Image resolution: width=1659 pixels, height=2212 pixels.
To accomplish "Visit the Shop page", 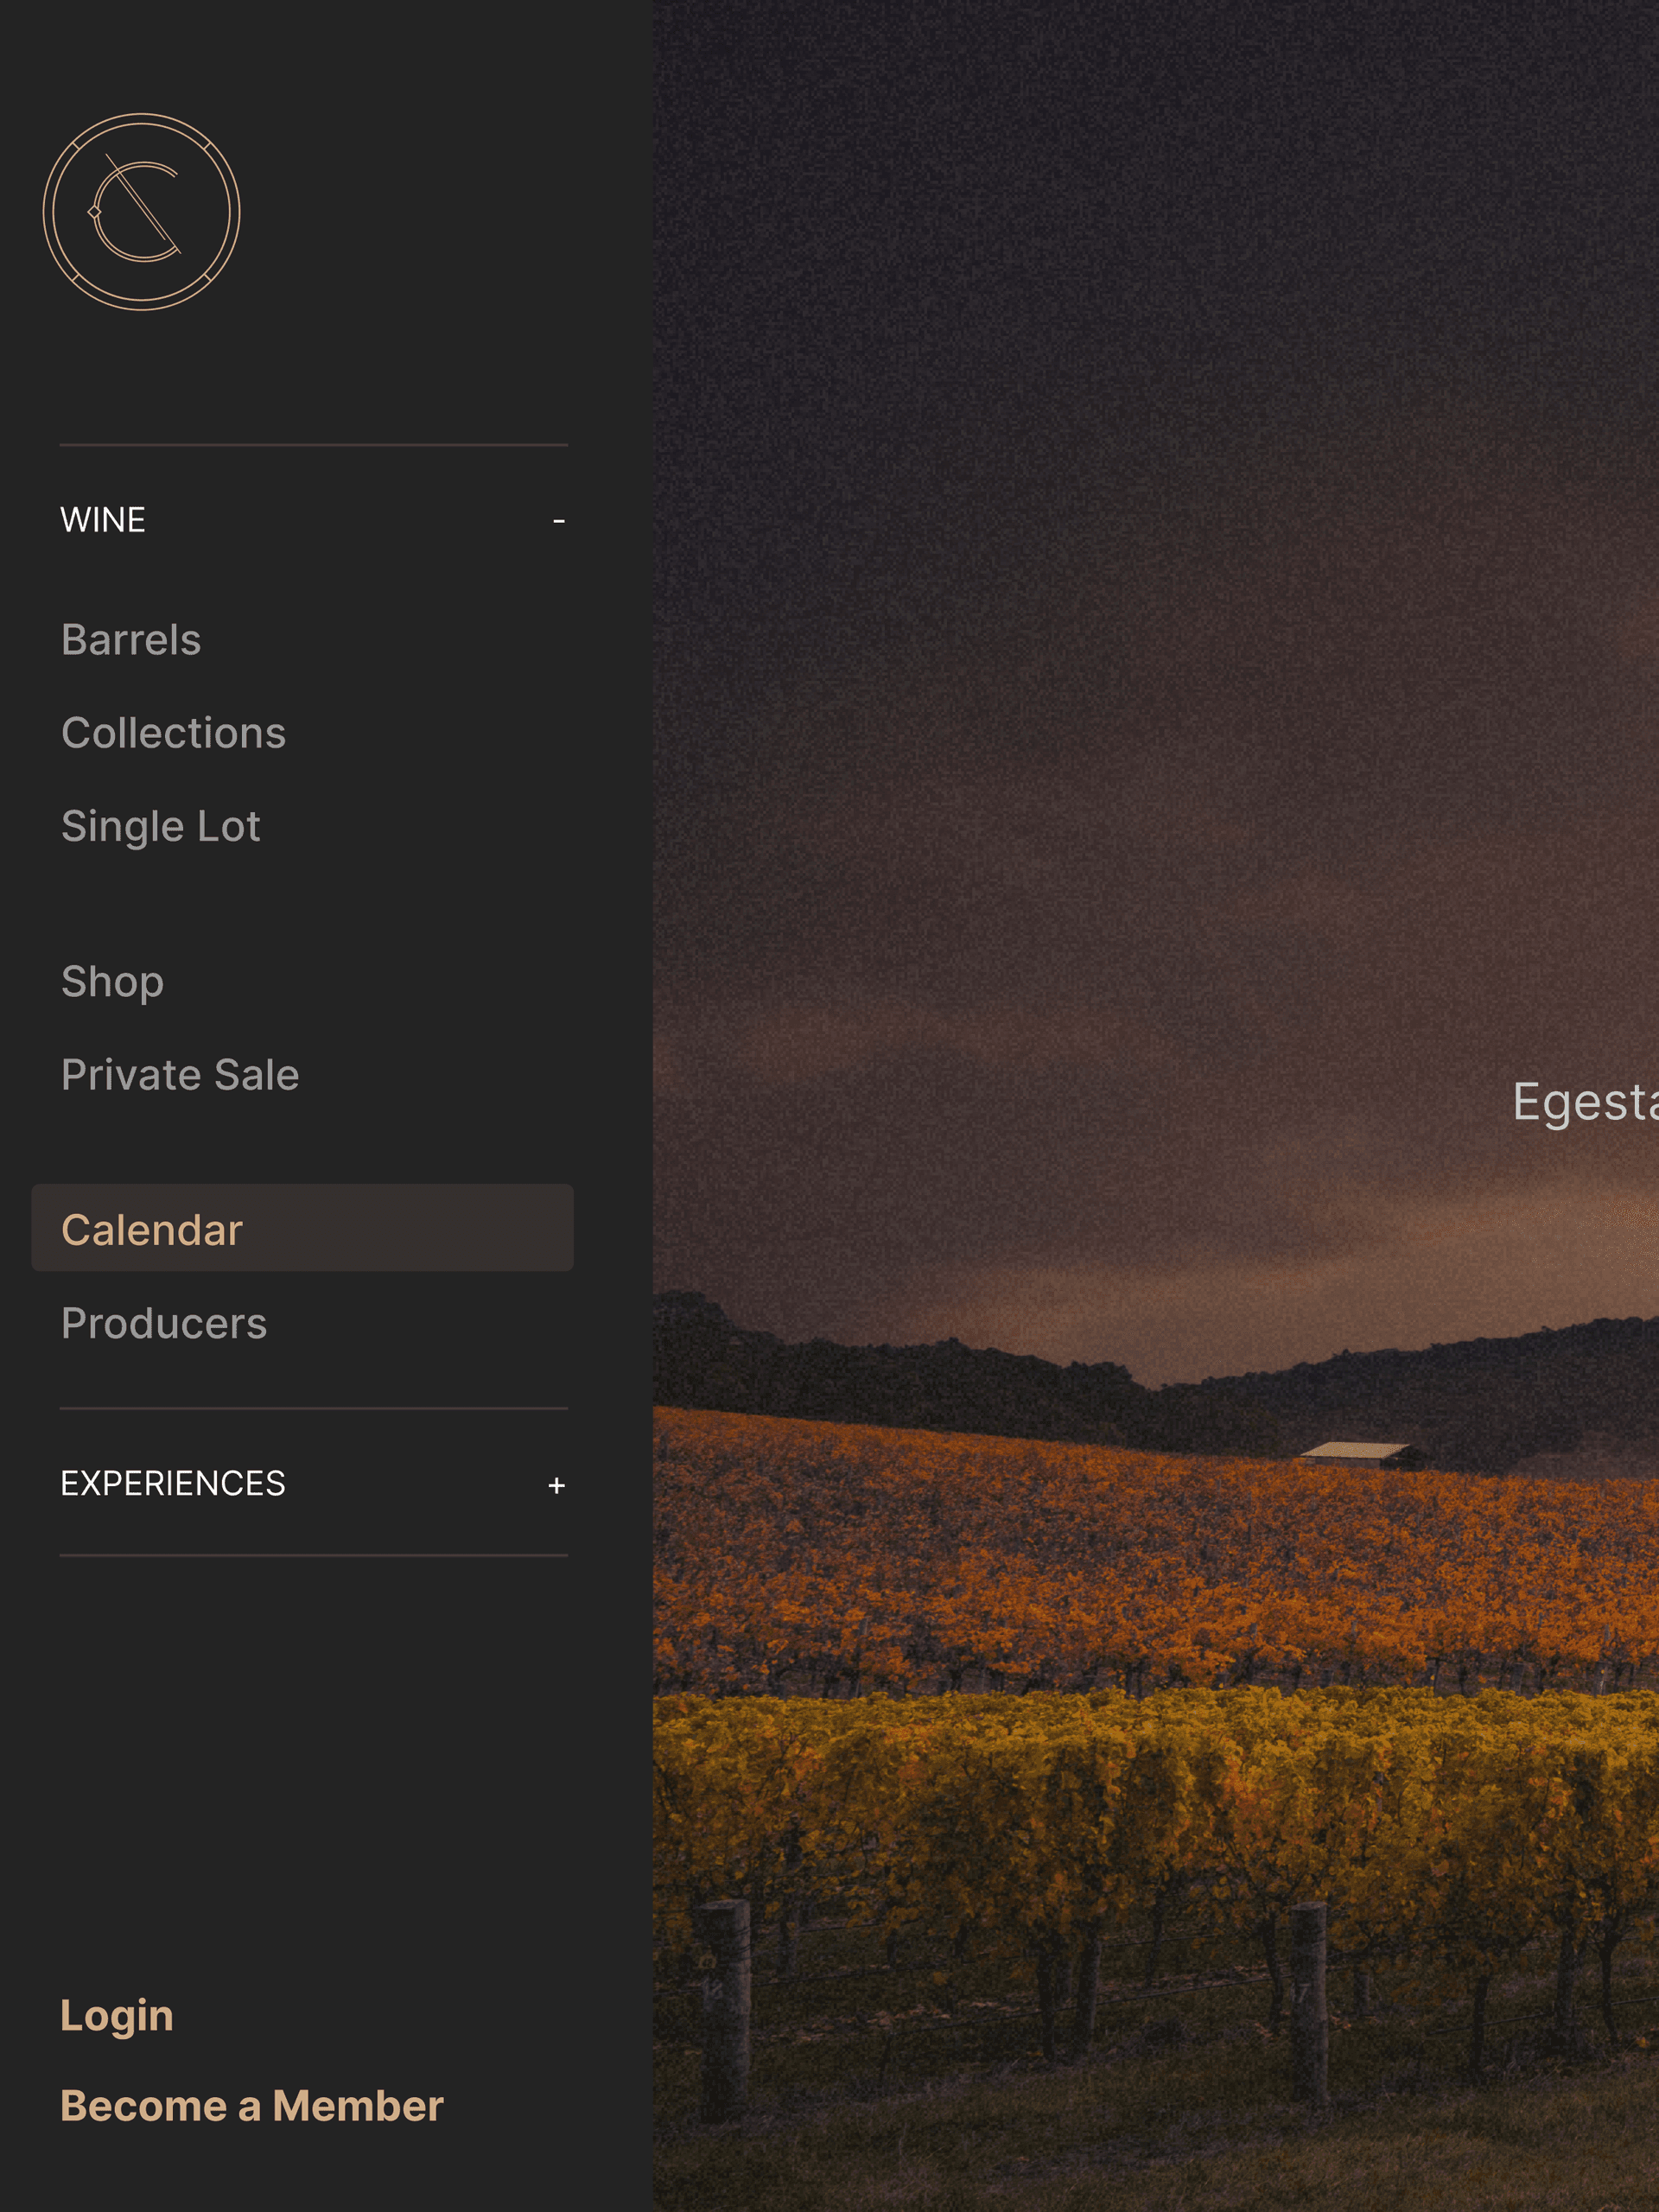I will coord(112,982).
